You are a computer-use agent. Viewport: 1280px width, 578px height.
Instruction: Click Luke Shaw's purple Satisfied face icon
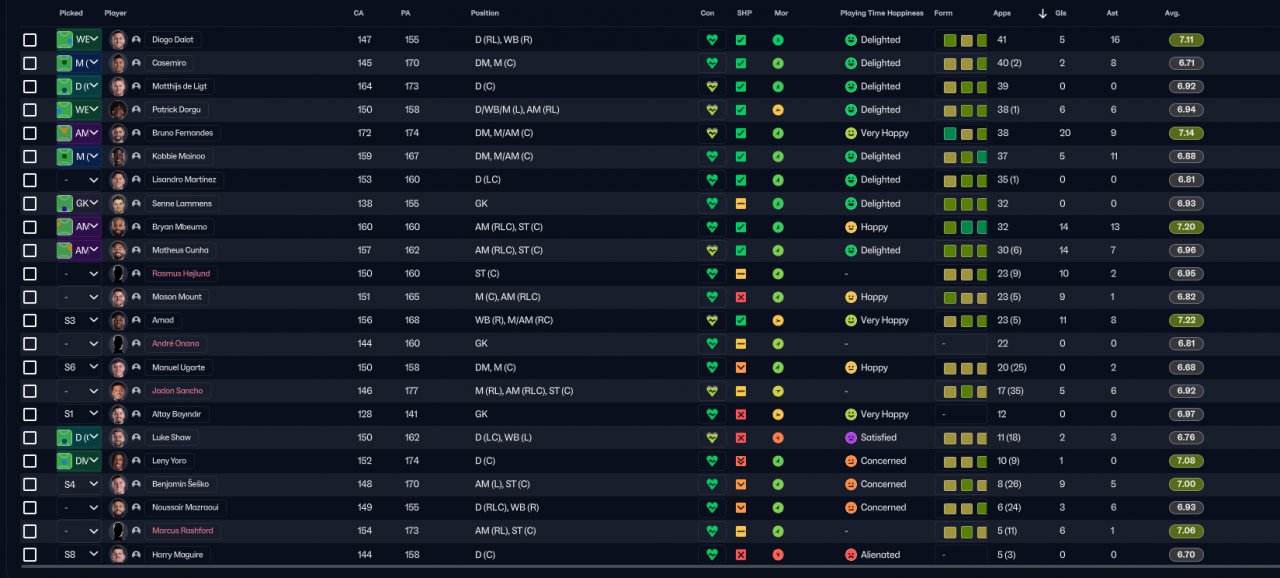pos(851,438)
